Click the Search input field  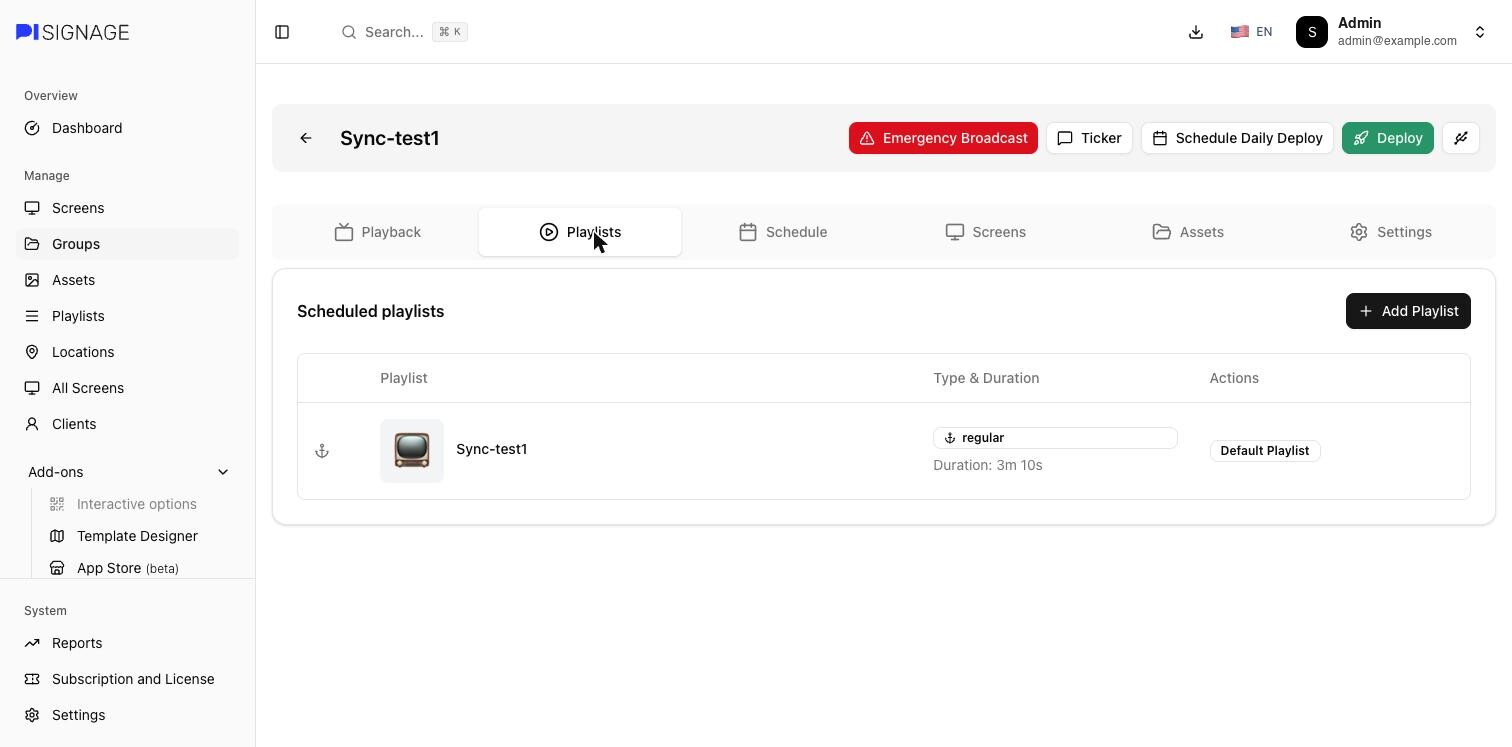pos(404,32)
